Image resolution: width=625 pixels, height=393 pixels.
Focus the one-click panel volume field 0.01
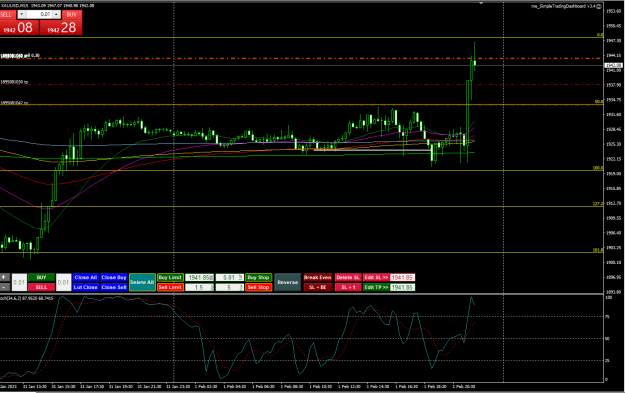click(39, 14)
